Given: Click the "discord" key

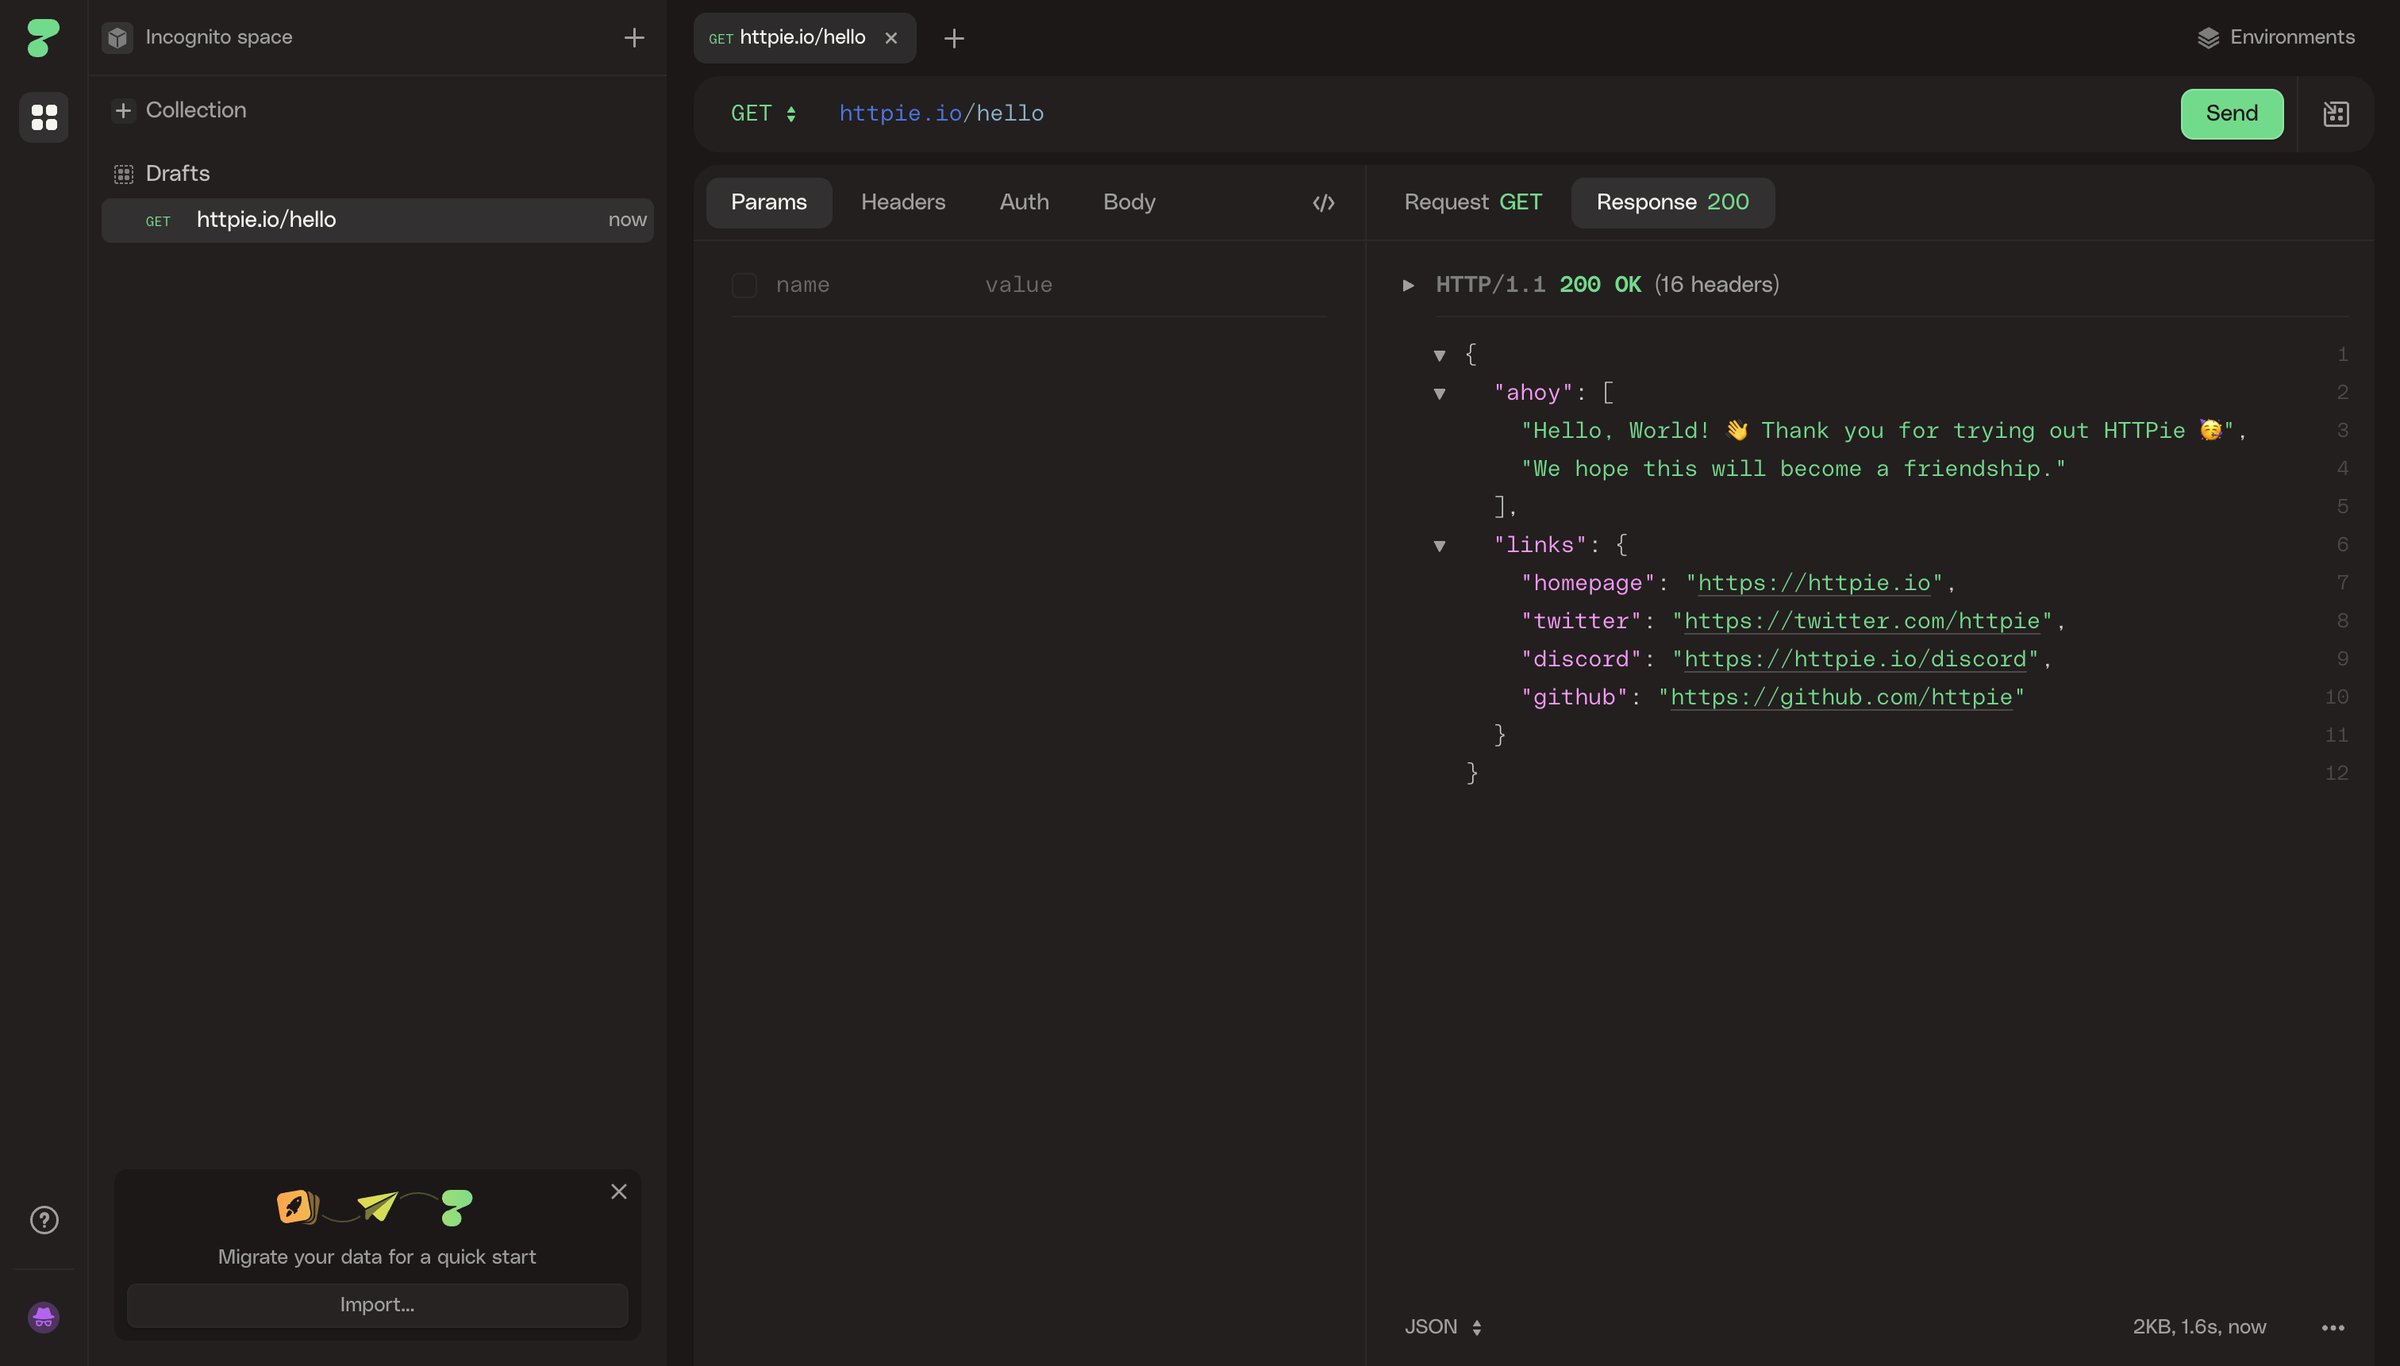Looking at the screenshot, I should coord(1580,659).
